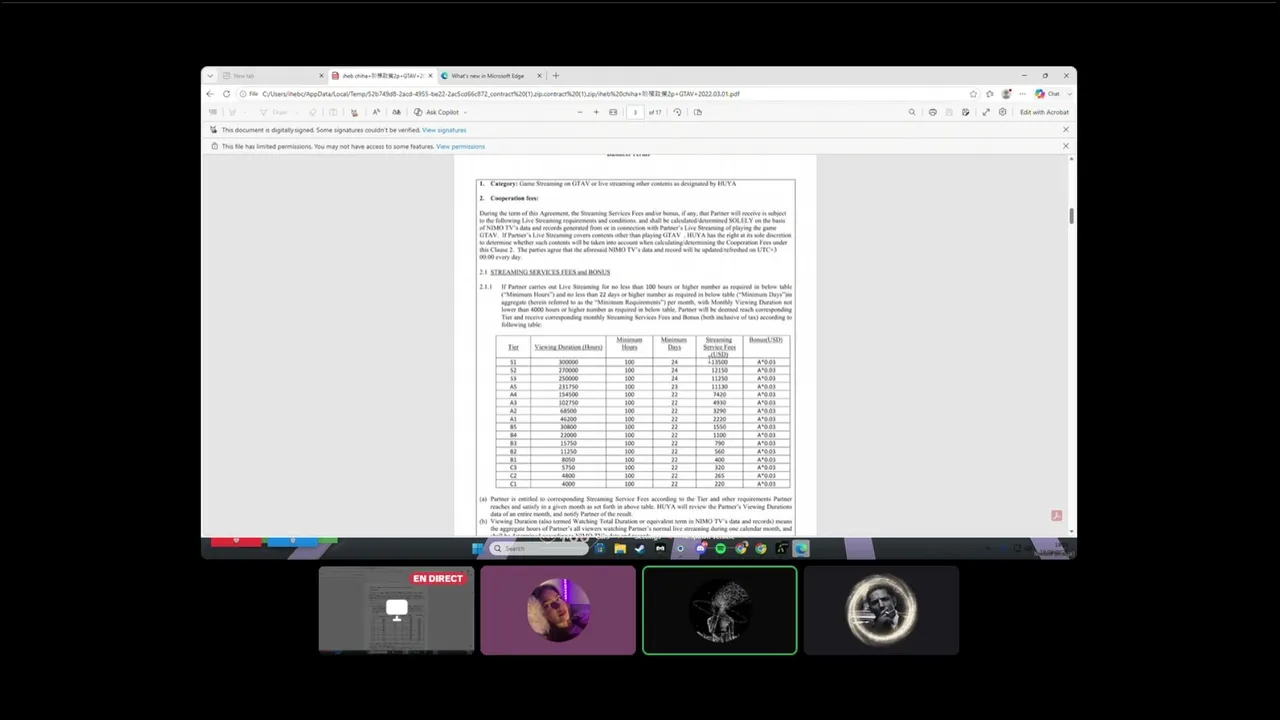The height and width of the screenshot is (720, 1280).
Task: Click the tier cell labeled S1
Action: tap(514, 362)
